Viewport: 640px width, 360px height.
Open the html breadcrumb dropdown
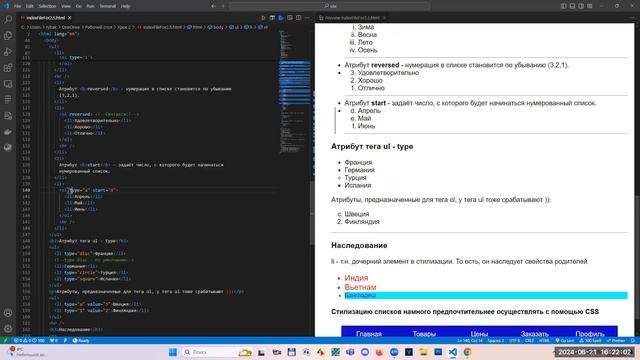click(195, 27)
